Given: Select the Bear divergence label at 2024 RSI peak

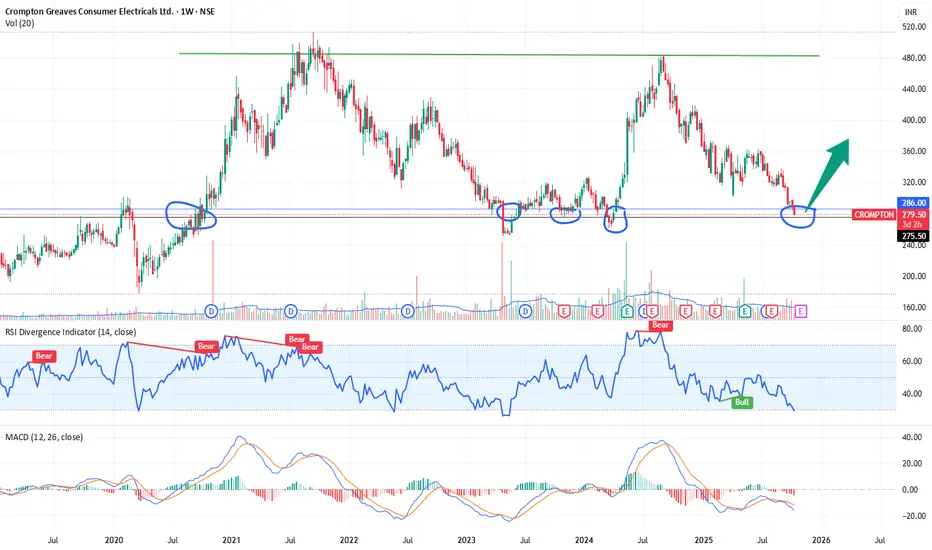Looking at the screenshot, I should (x=660, y=325).
